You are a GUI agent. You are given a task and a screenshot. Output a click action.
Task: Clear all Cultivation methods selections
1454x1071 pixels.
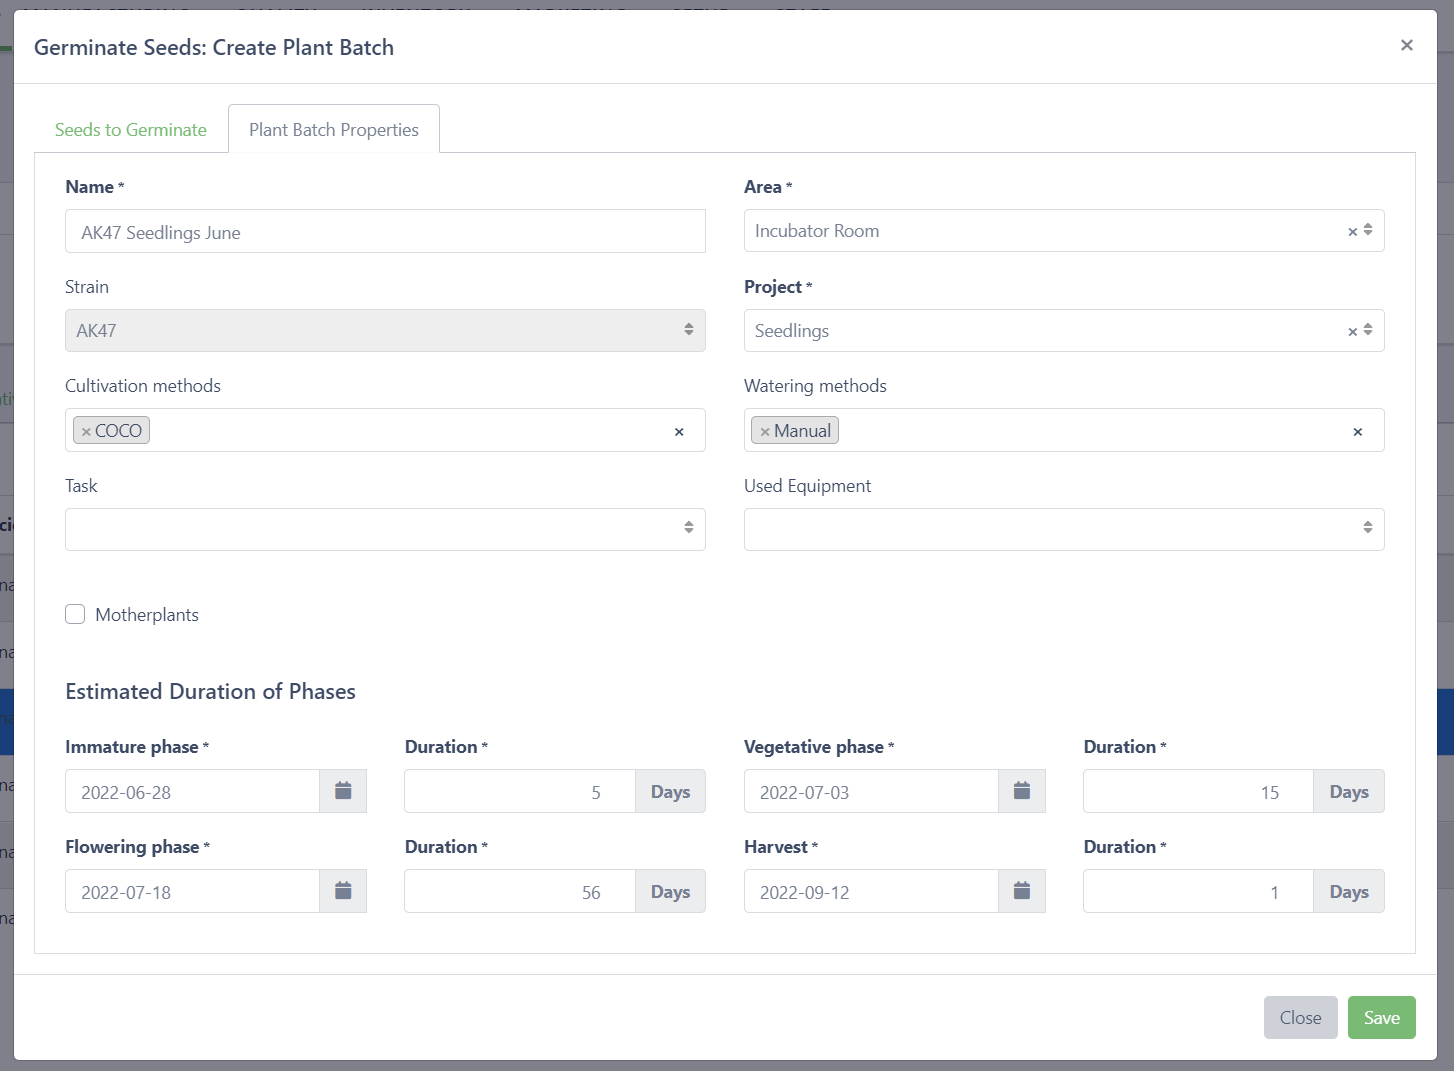coord(679,432)
